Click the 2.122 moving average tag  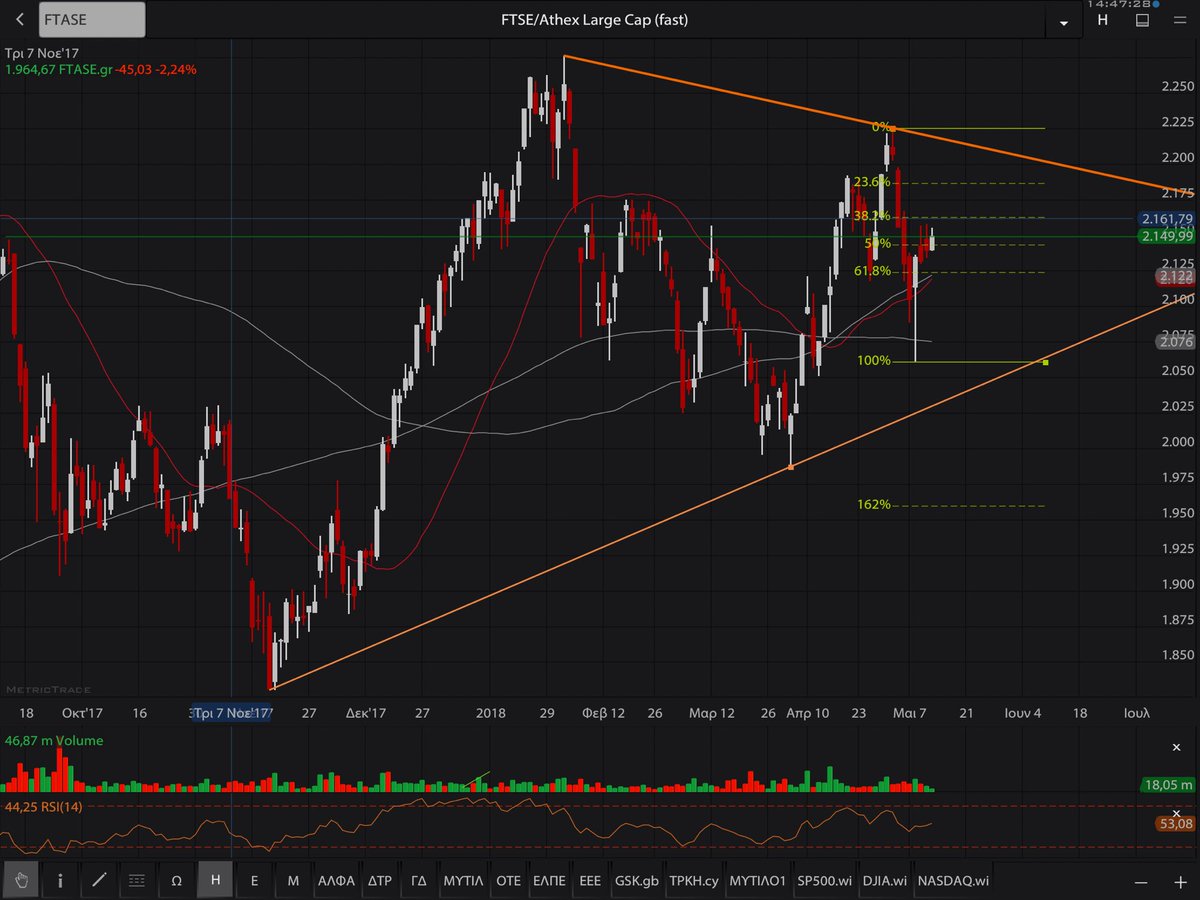pyautogui.click(x=1174, y=276)
